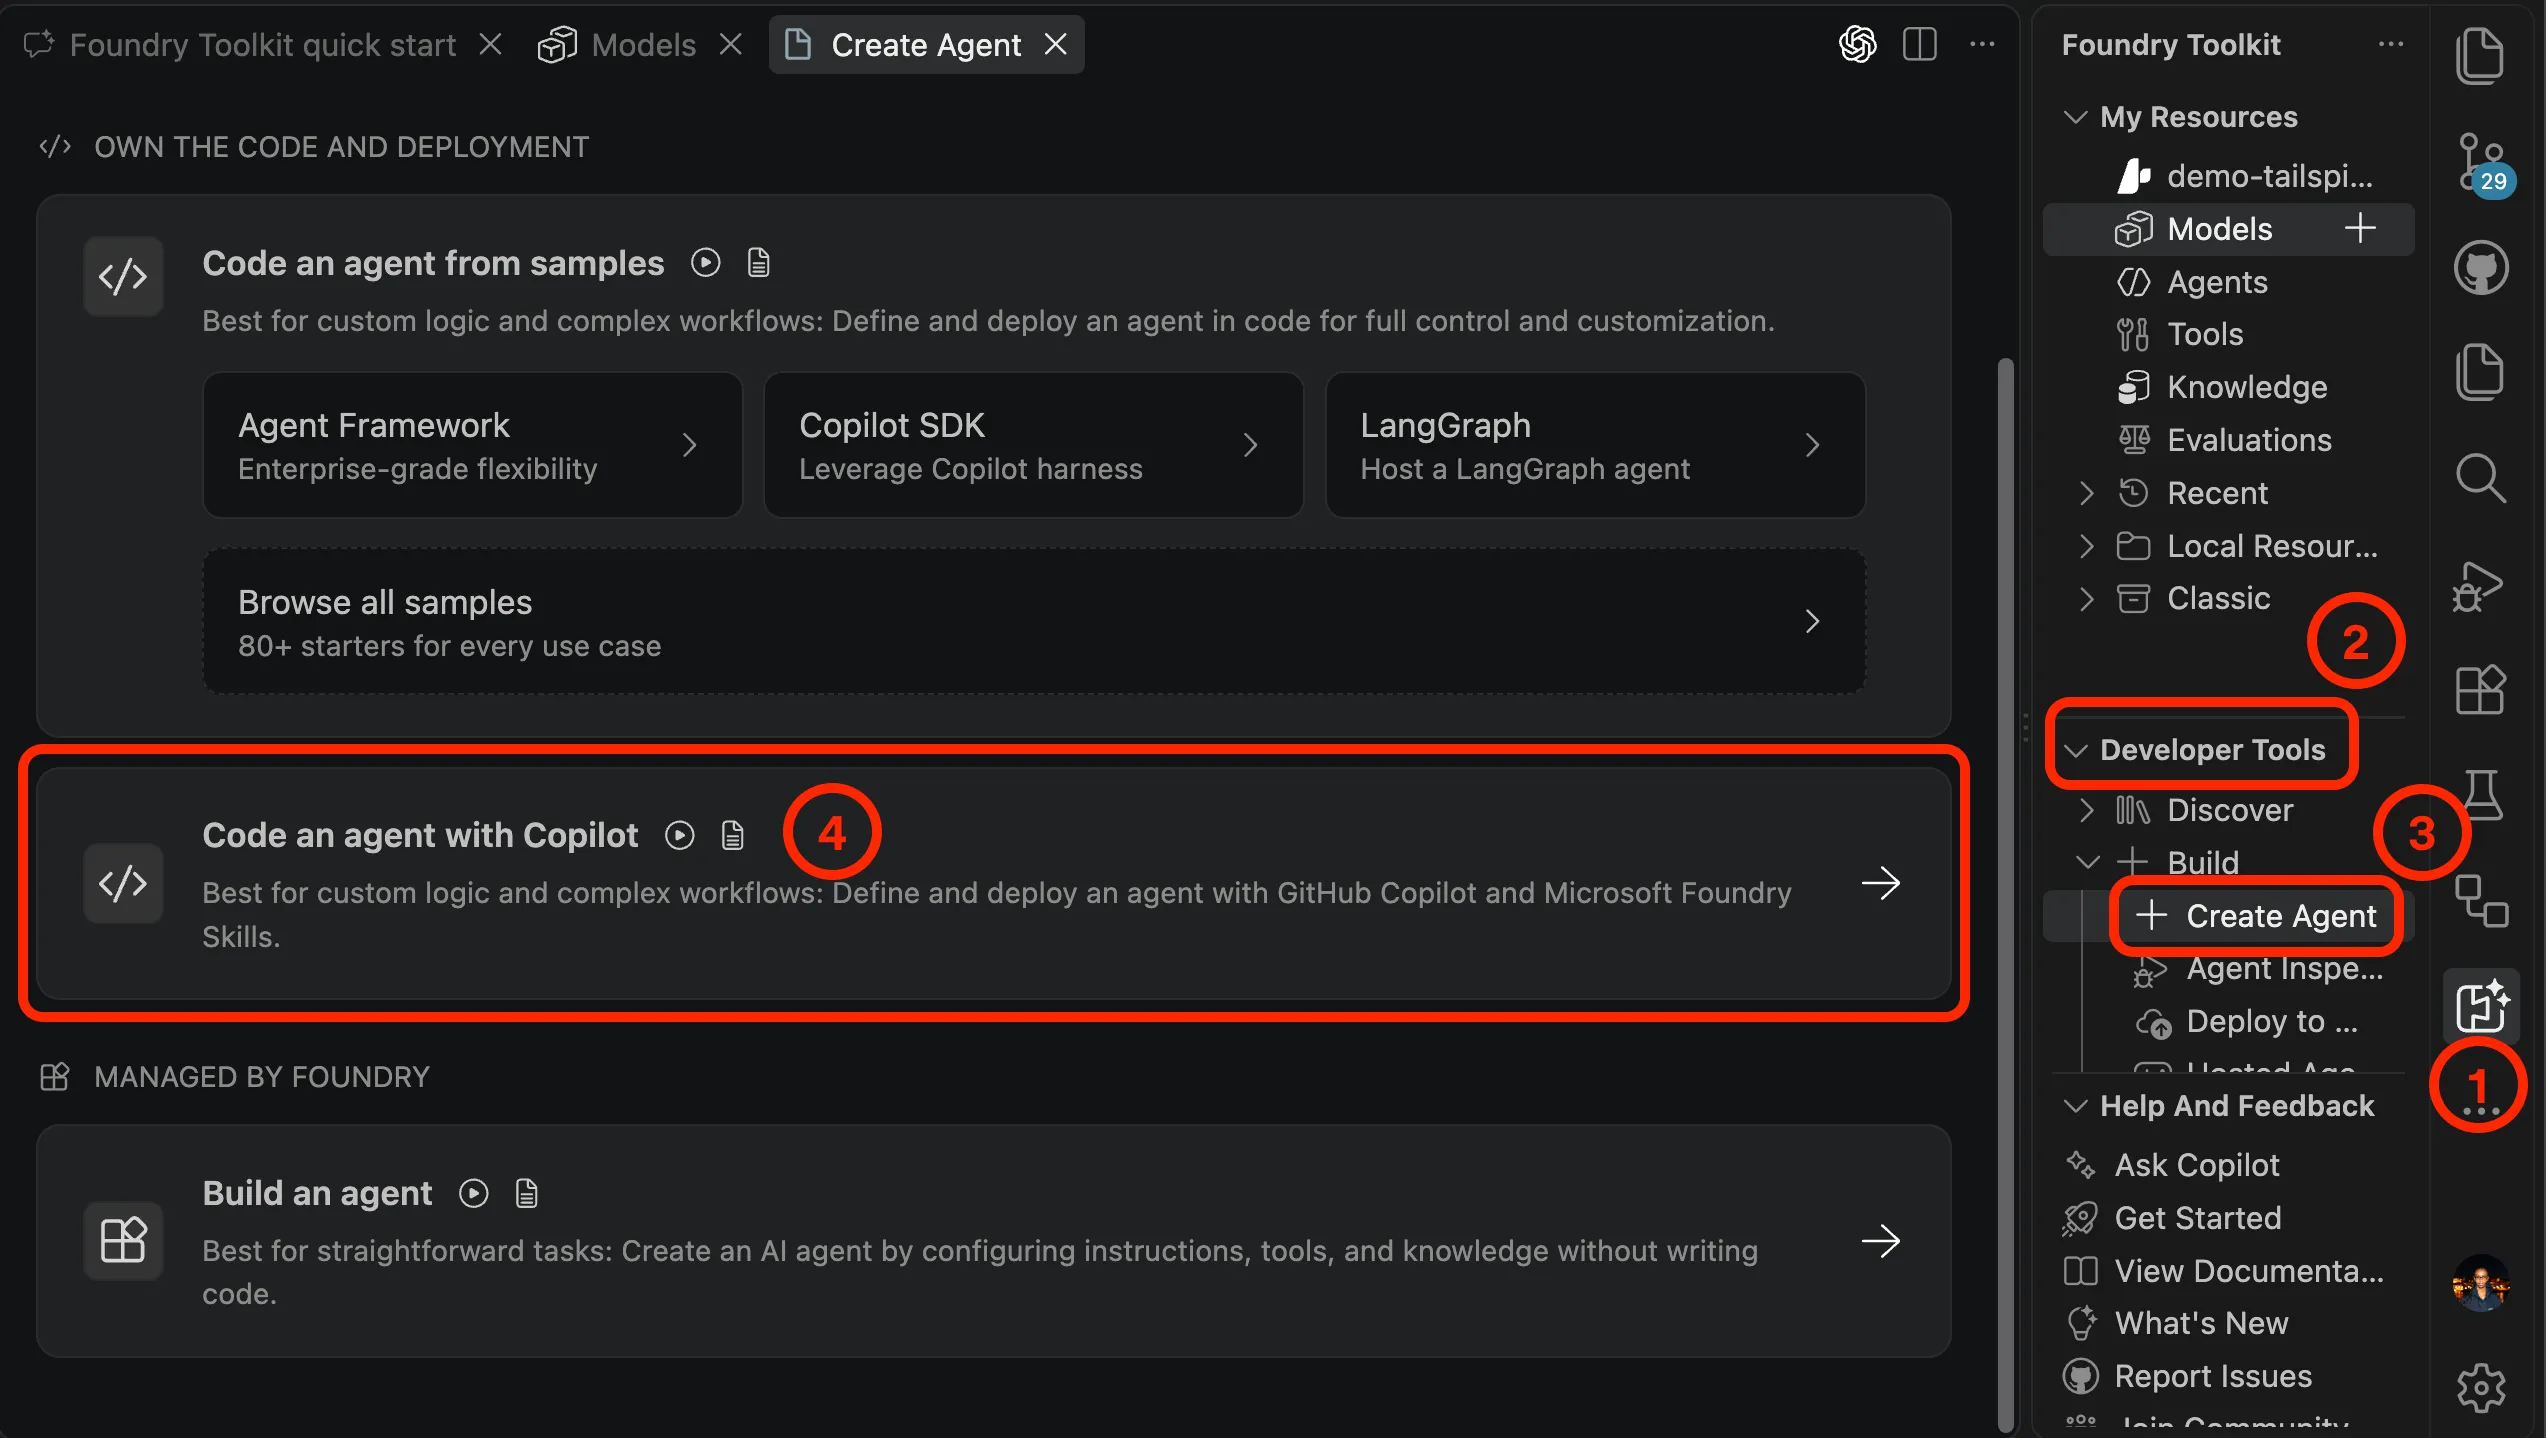
Task: Open the ChatGPT icon in editor toolbar
Action: [x=1857, y=44]
